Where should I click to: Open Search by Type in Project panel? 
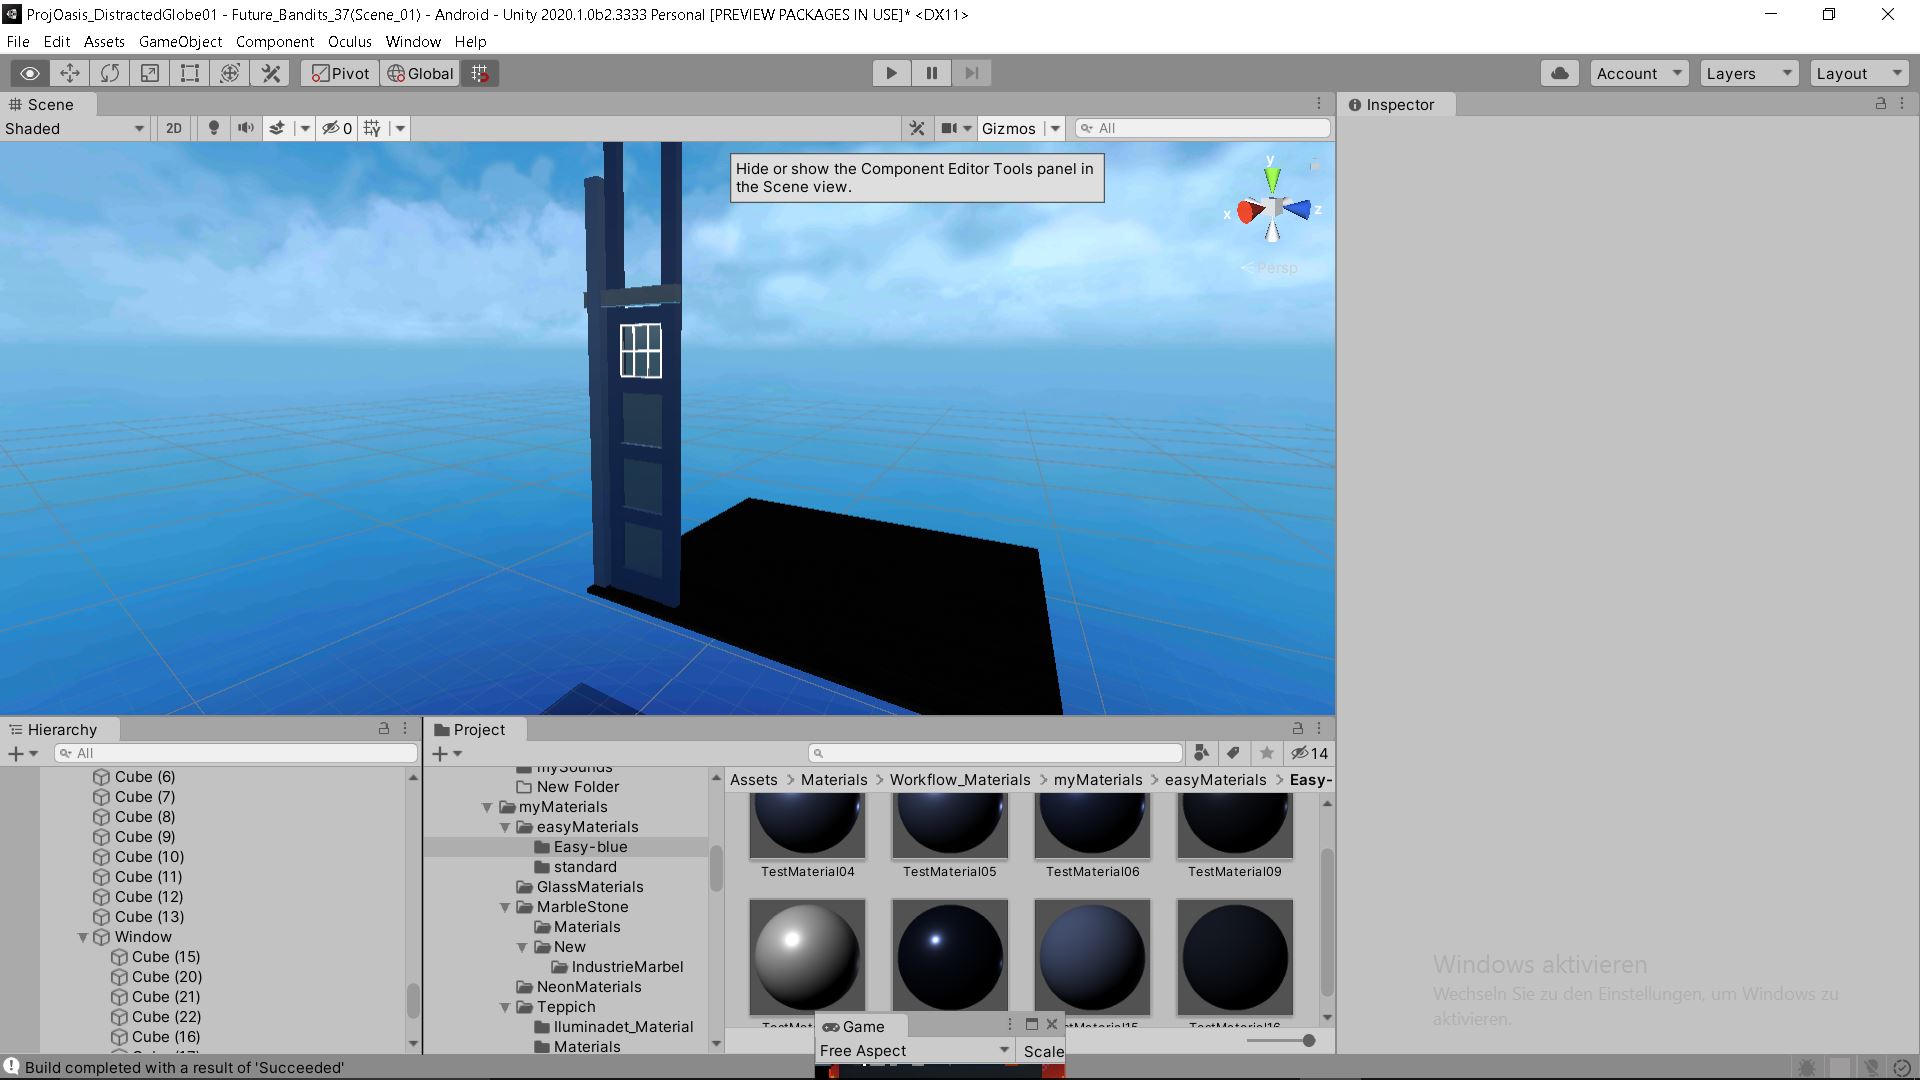click(1202, 753)
